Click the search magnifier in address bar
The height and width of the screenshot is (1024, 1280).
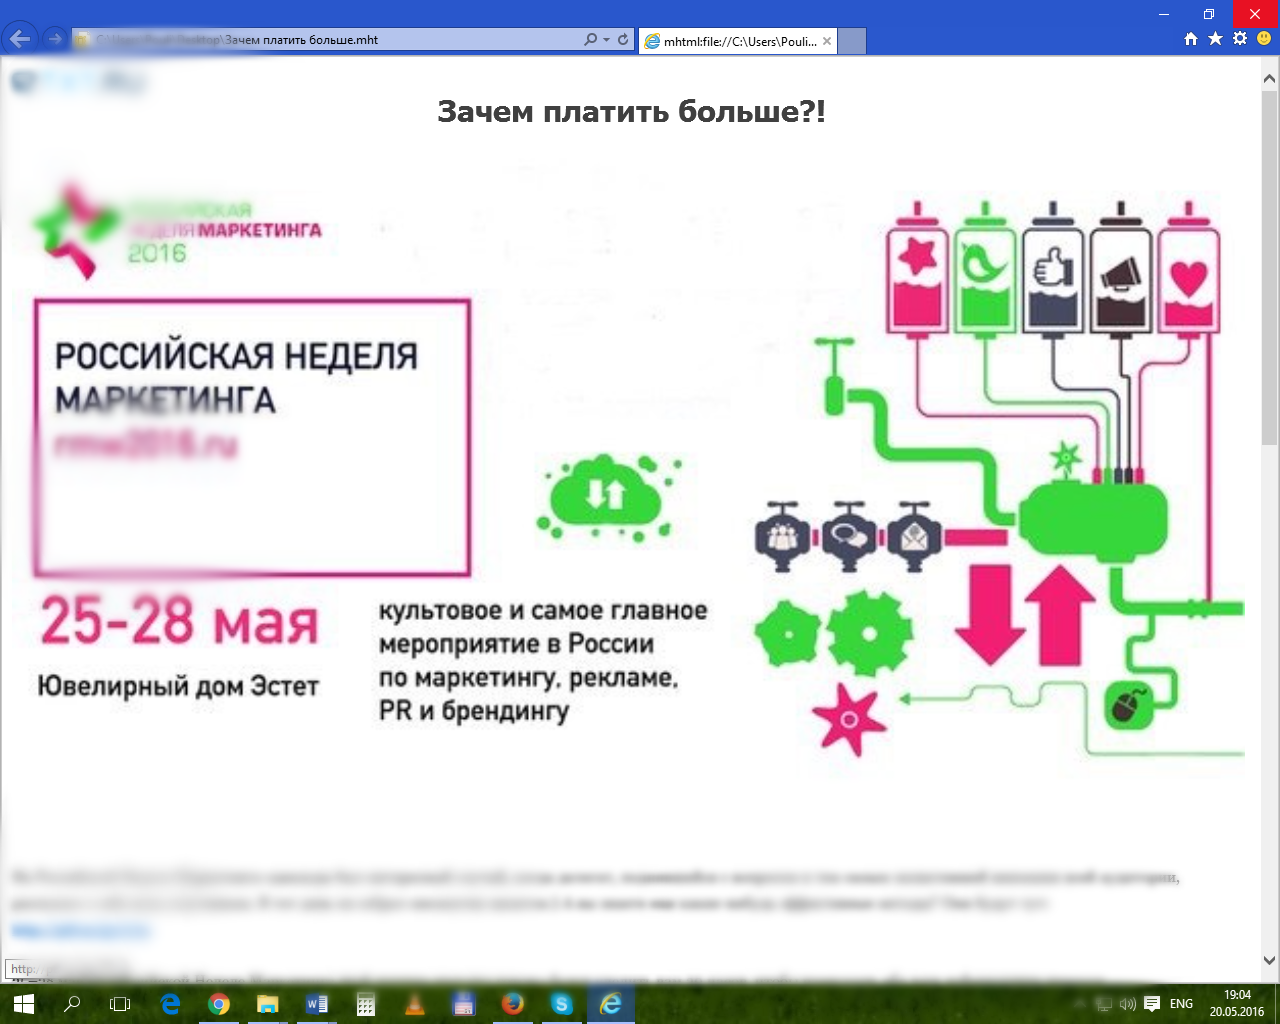pyautogui.click(x=590, y=40)
